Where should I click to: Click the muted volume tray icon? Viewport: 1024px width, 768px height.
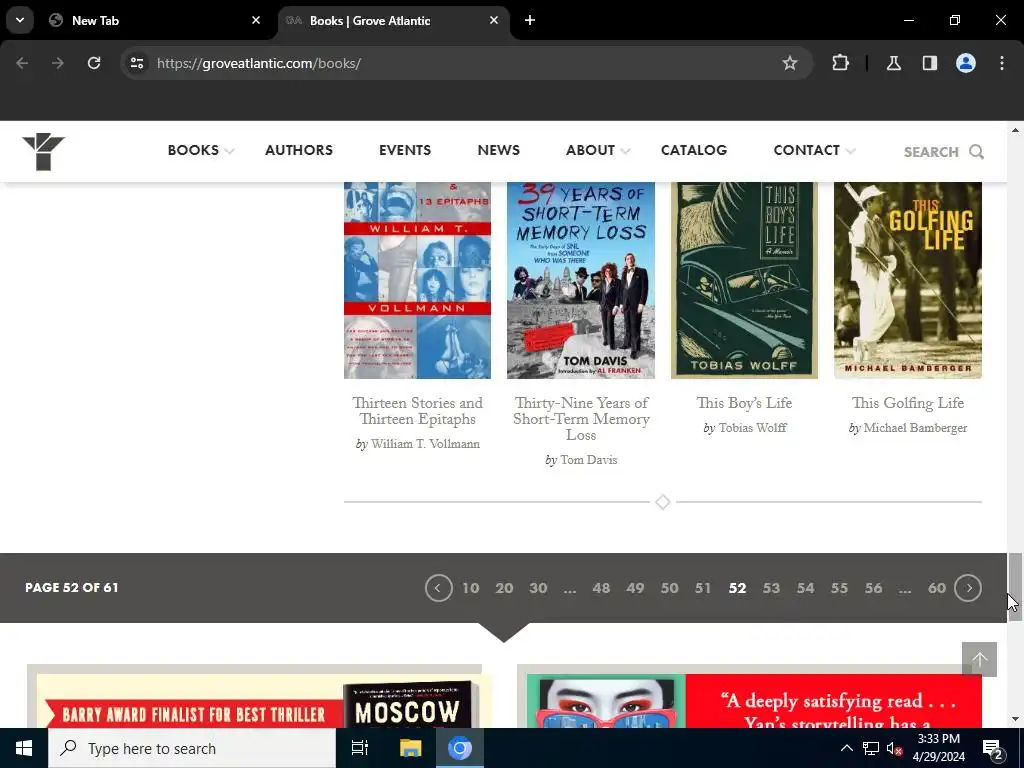(x=895, y=748)
